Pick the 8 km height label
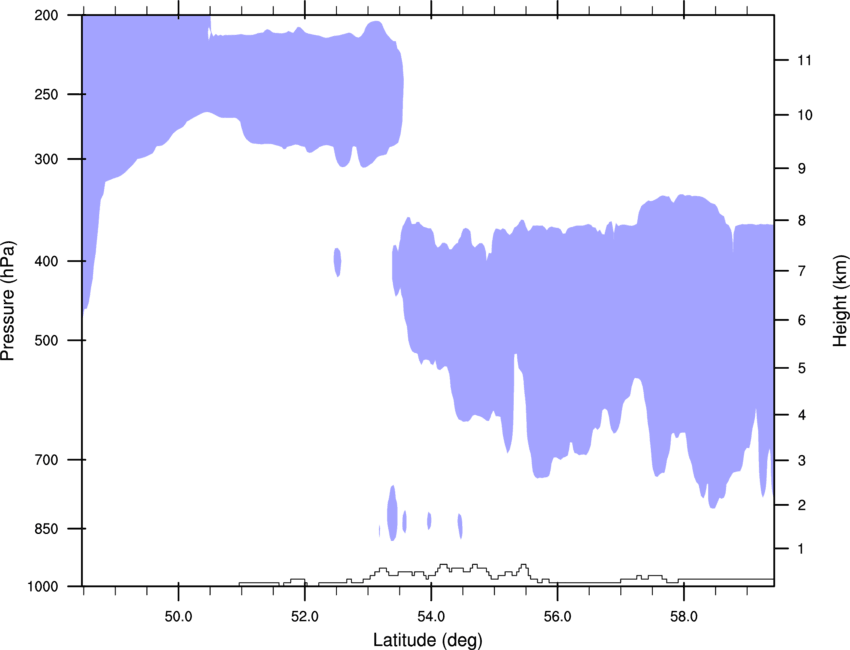850x650 pixels. click(802, 221)
